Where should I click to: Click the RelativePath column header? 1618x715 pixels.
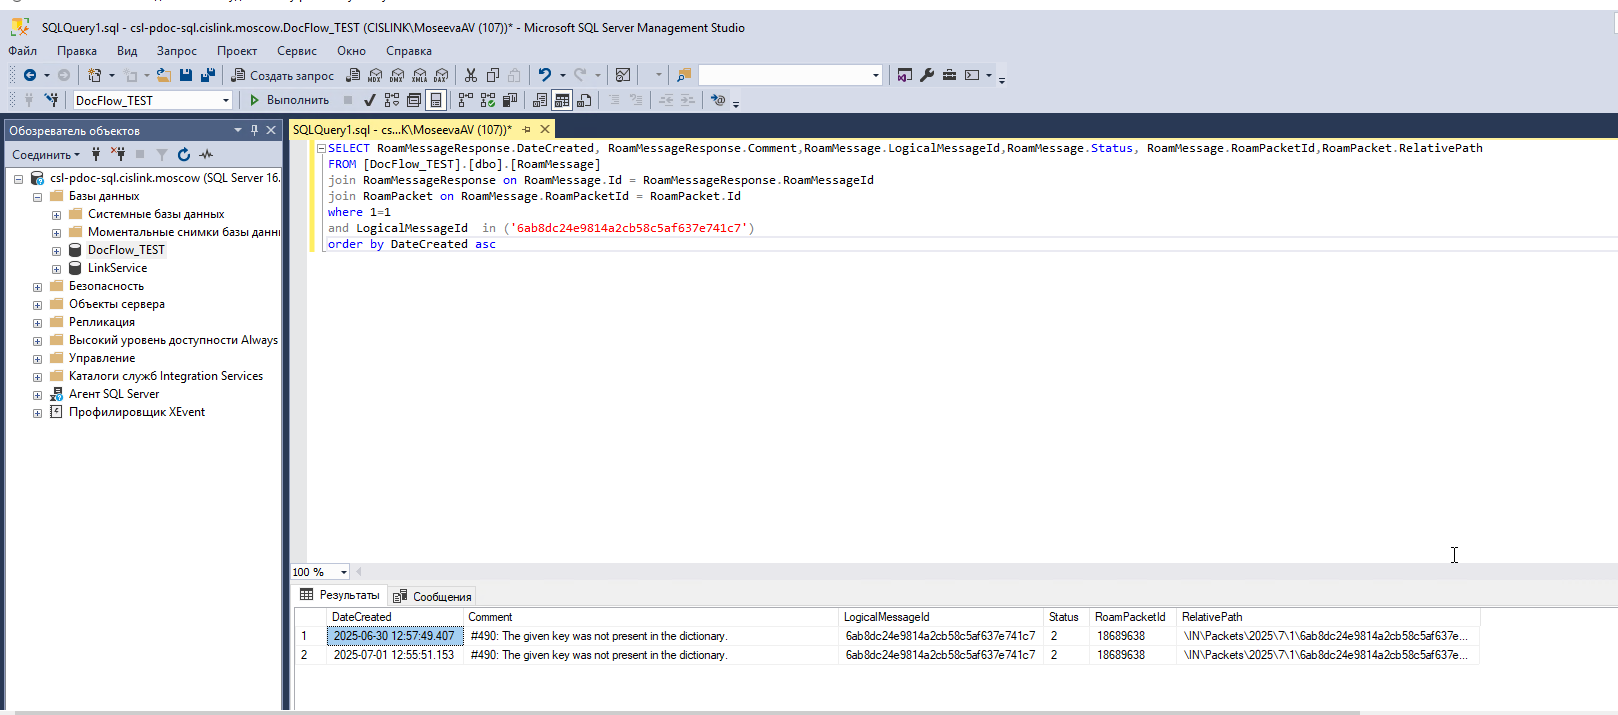1329,617
